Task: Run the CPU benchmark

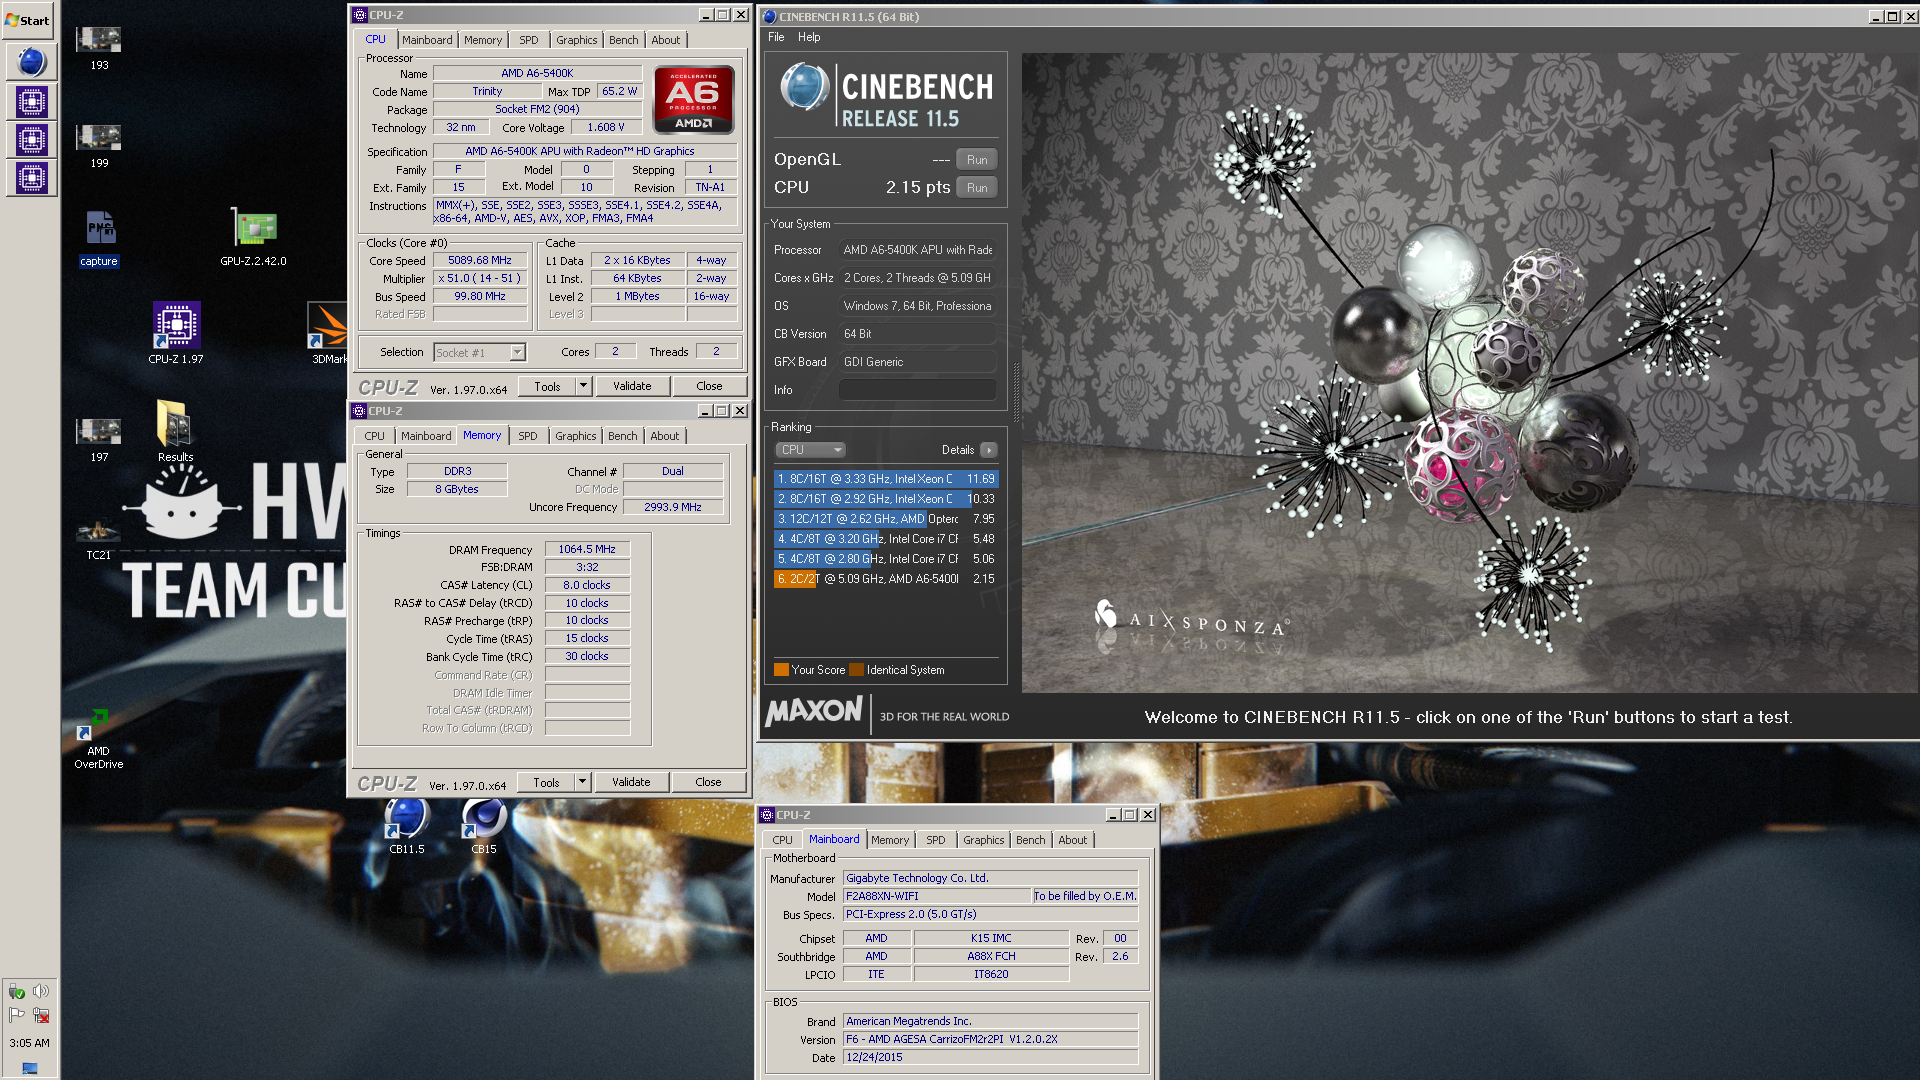Action: (x=977, y=188)
